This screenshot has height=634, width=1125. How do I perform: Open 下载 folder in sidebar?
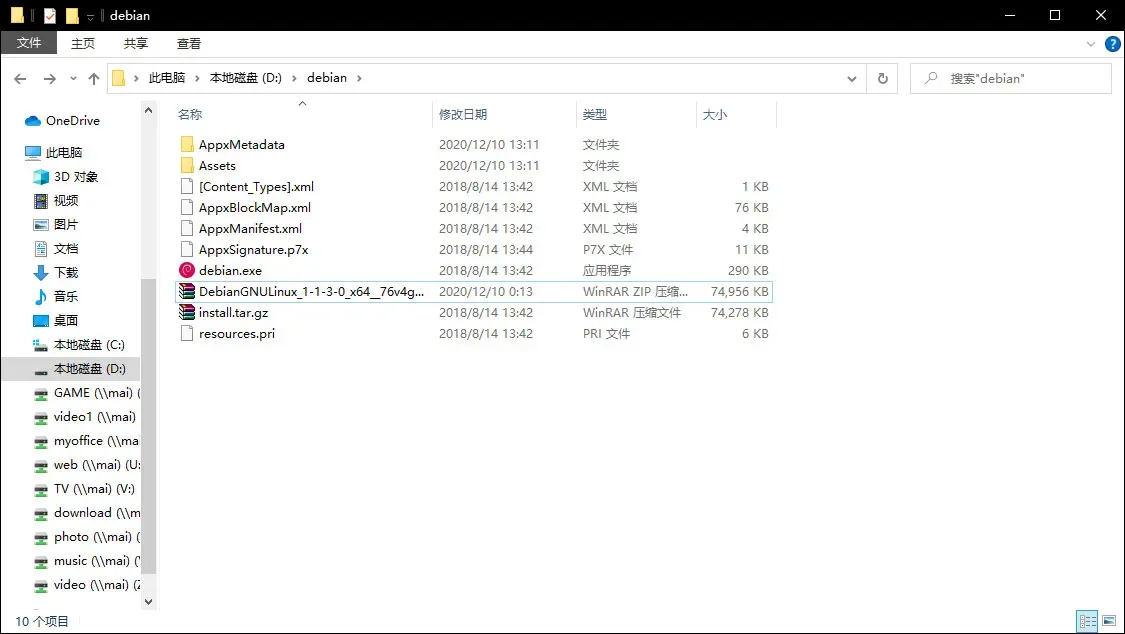[x=56, y=273]
